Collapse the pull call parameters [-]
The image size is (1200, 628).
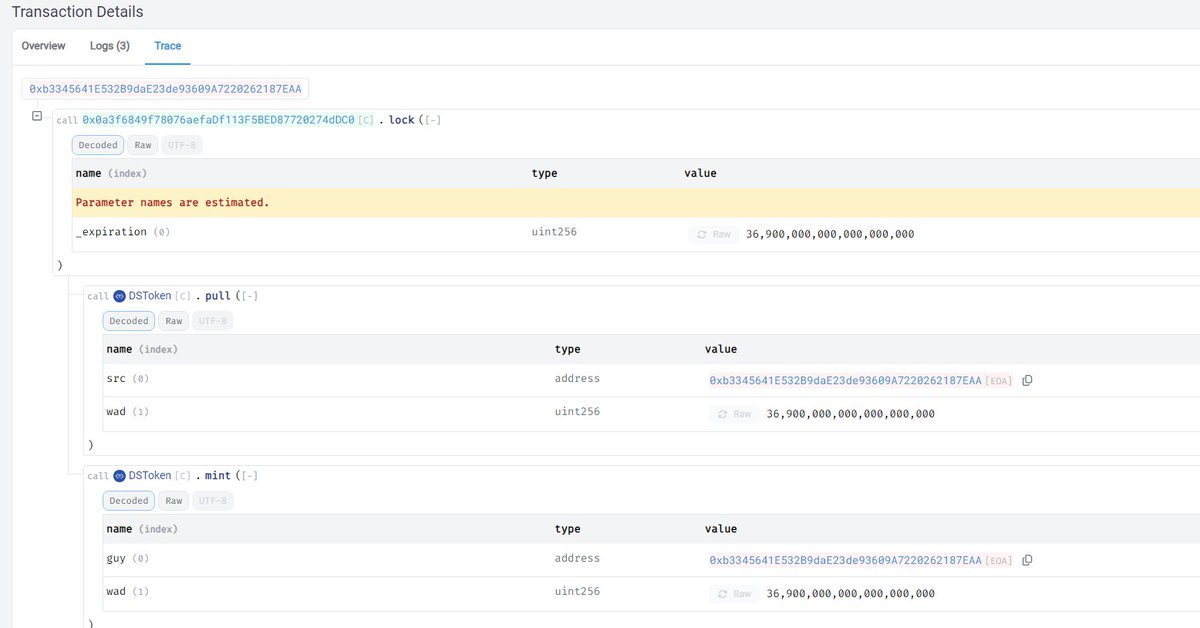pos(251,296)
